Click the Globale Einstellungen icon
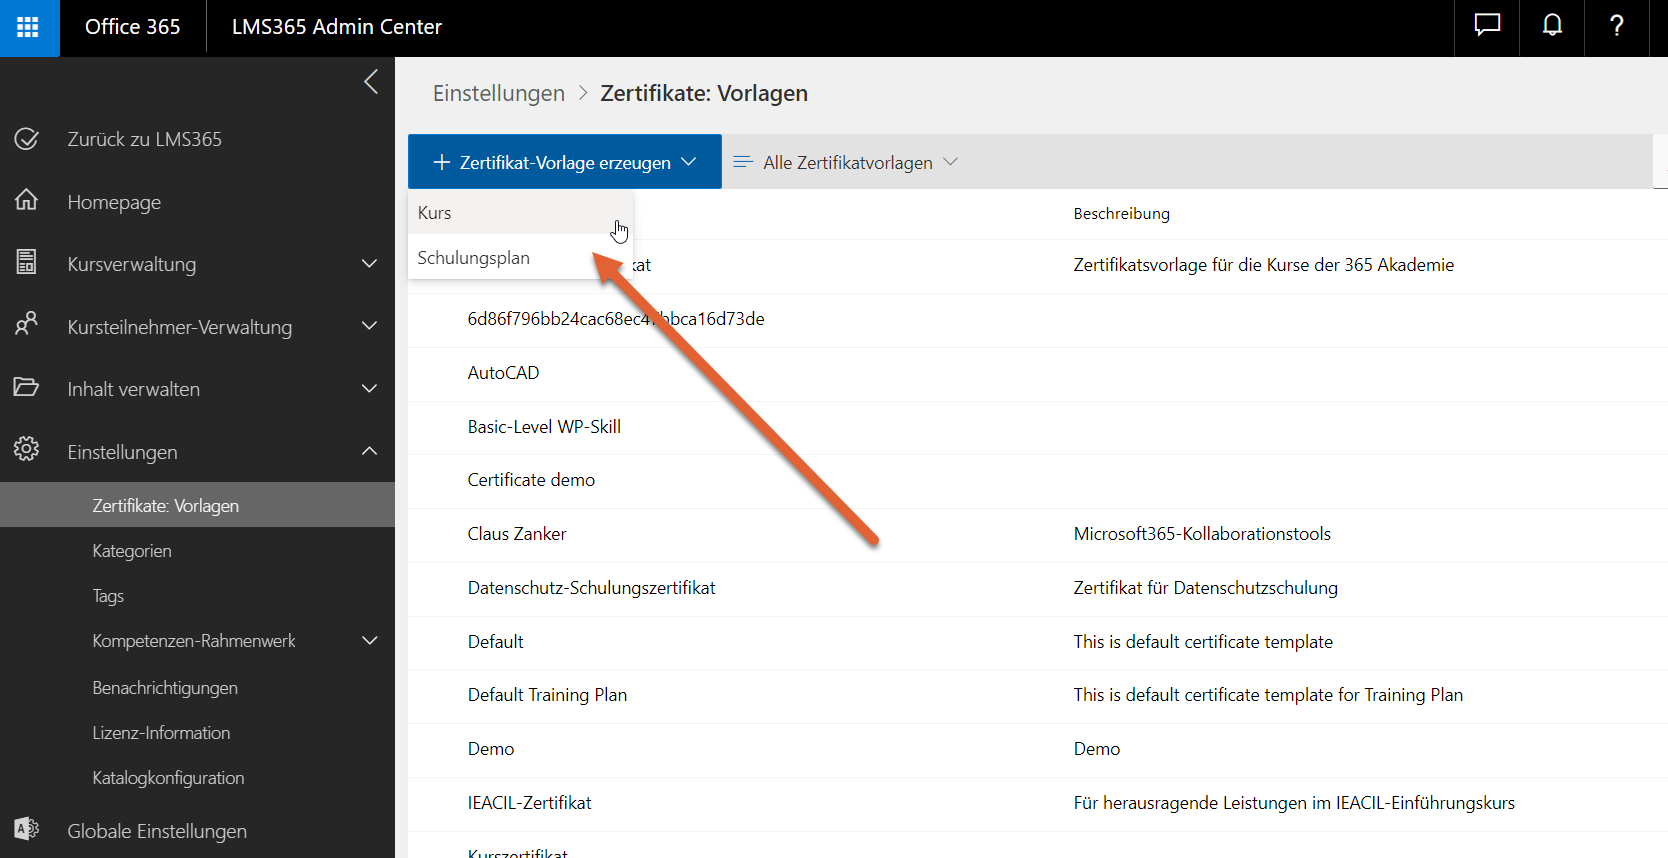The image size is (1668, 858). pyautogui.click(x=27, y=830)
